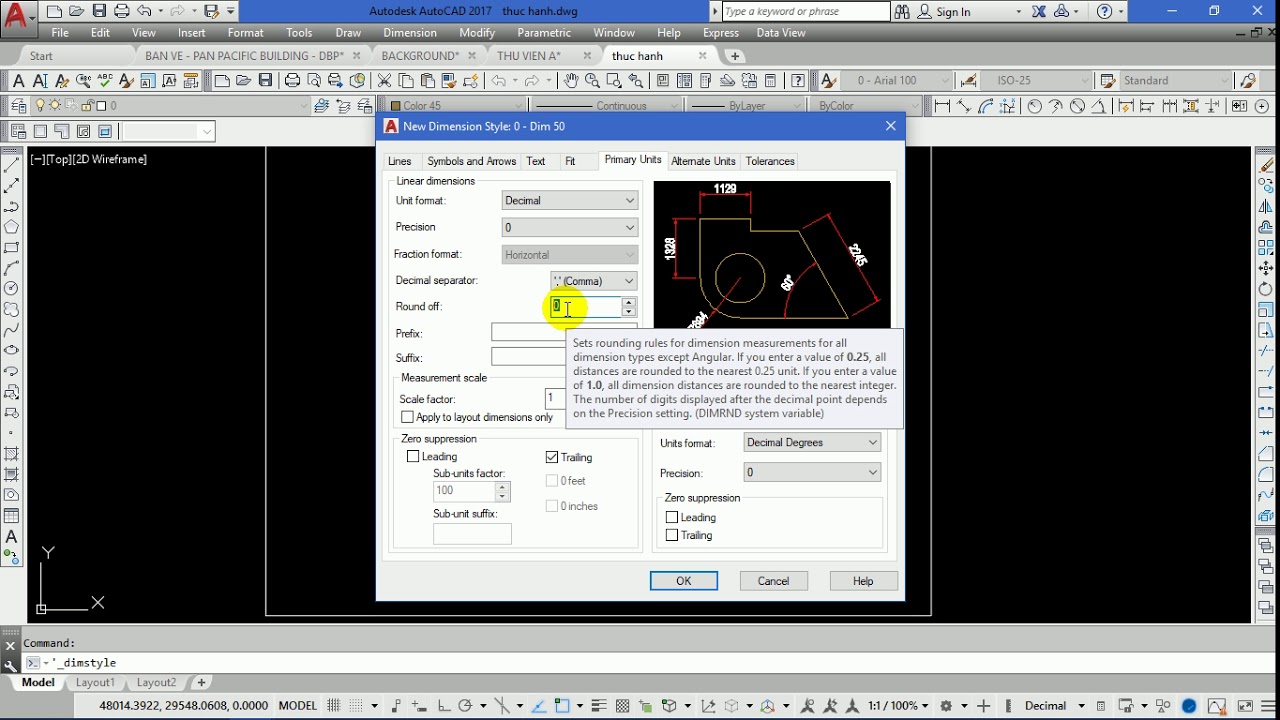Click the Undo arrow in quick access toolbar
The width and height of the screenshot is (1280, 720).
click(144, 12)
